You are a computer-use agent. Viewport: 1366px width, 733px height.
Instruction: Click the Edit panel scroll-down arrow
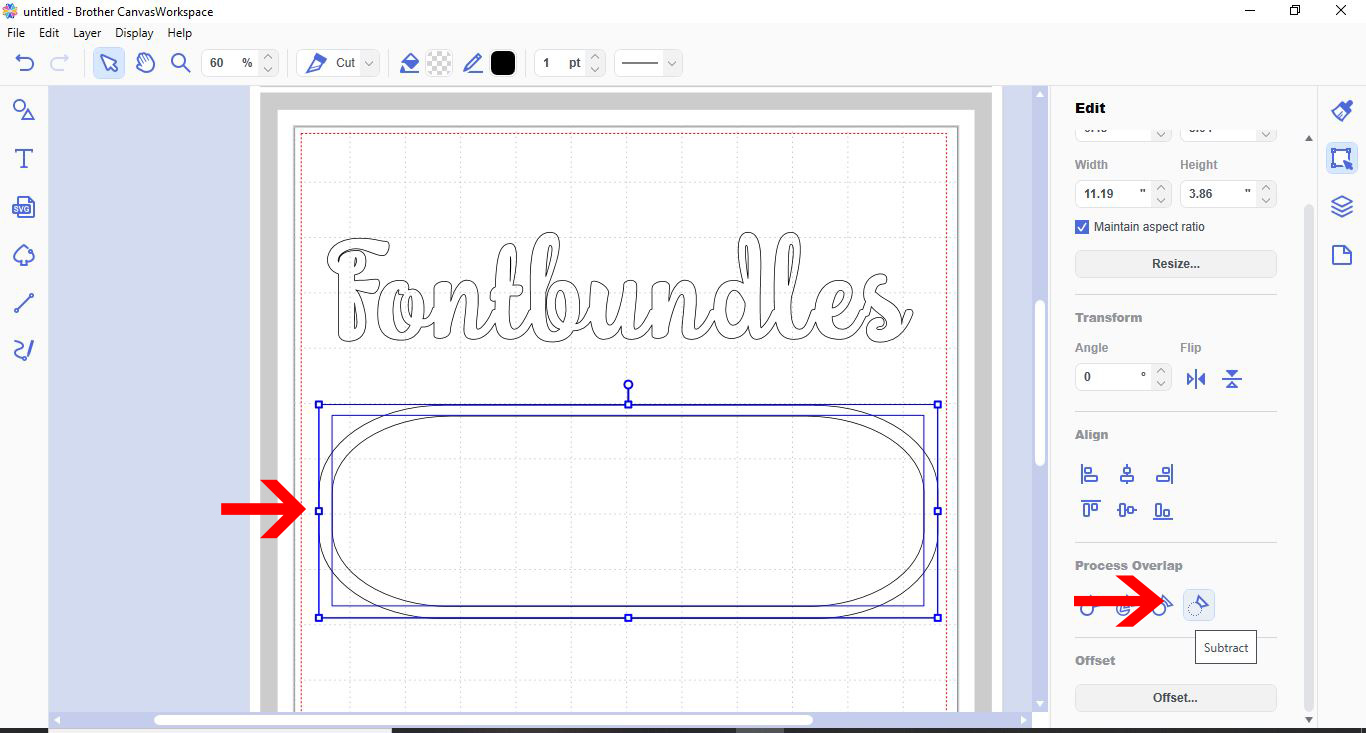click(x=1310, y=719)
